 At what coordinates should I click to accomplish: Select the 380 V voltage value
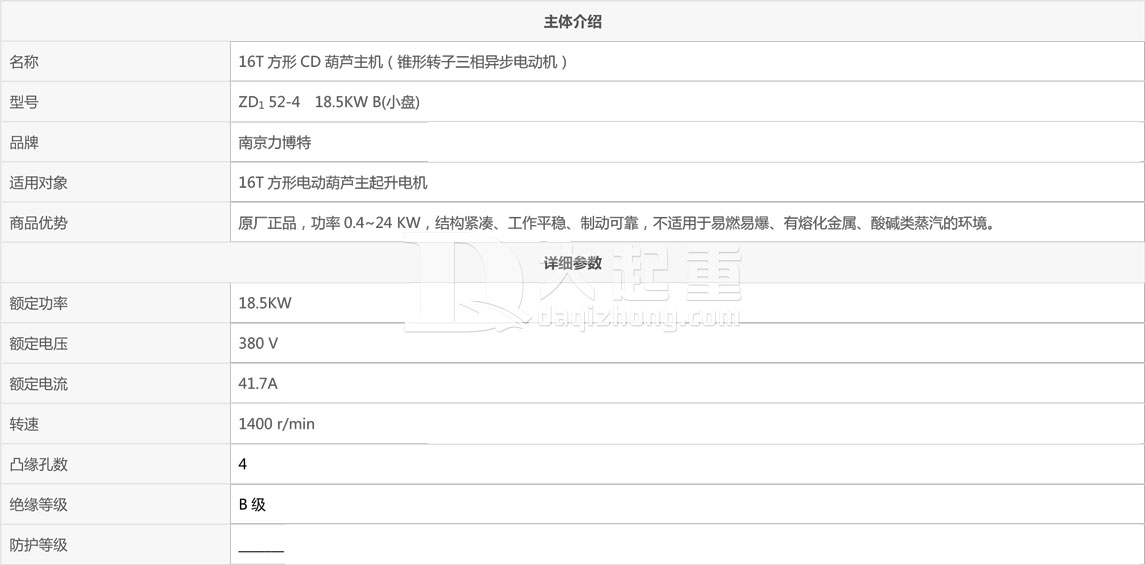point(258,343)
